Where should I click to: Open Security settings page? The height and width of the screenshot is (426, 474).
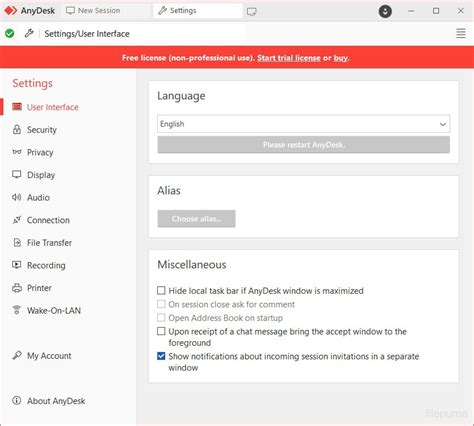point(42,130)
